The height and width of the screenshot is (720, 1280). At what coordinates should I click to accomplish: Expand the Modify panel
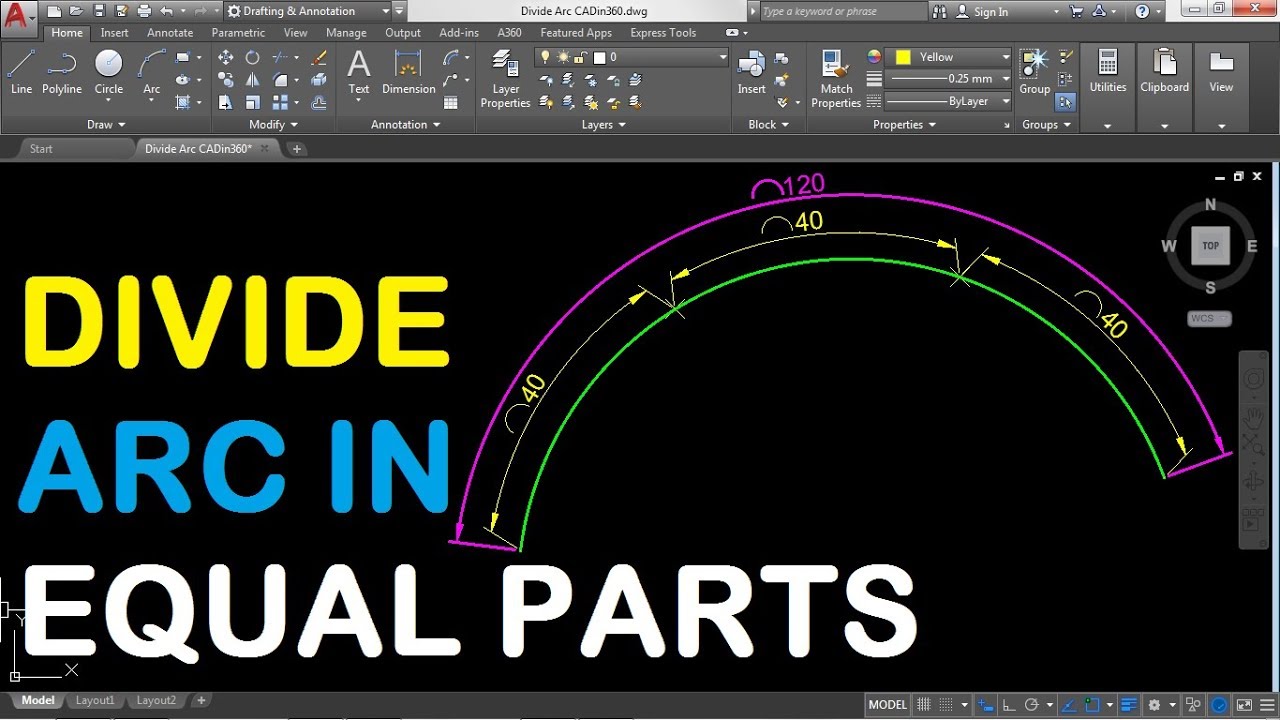[274, 125]
